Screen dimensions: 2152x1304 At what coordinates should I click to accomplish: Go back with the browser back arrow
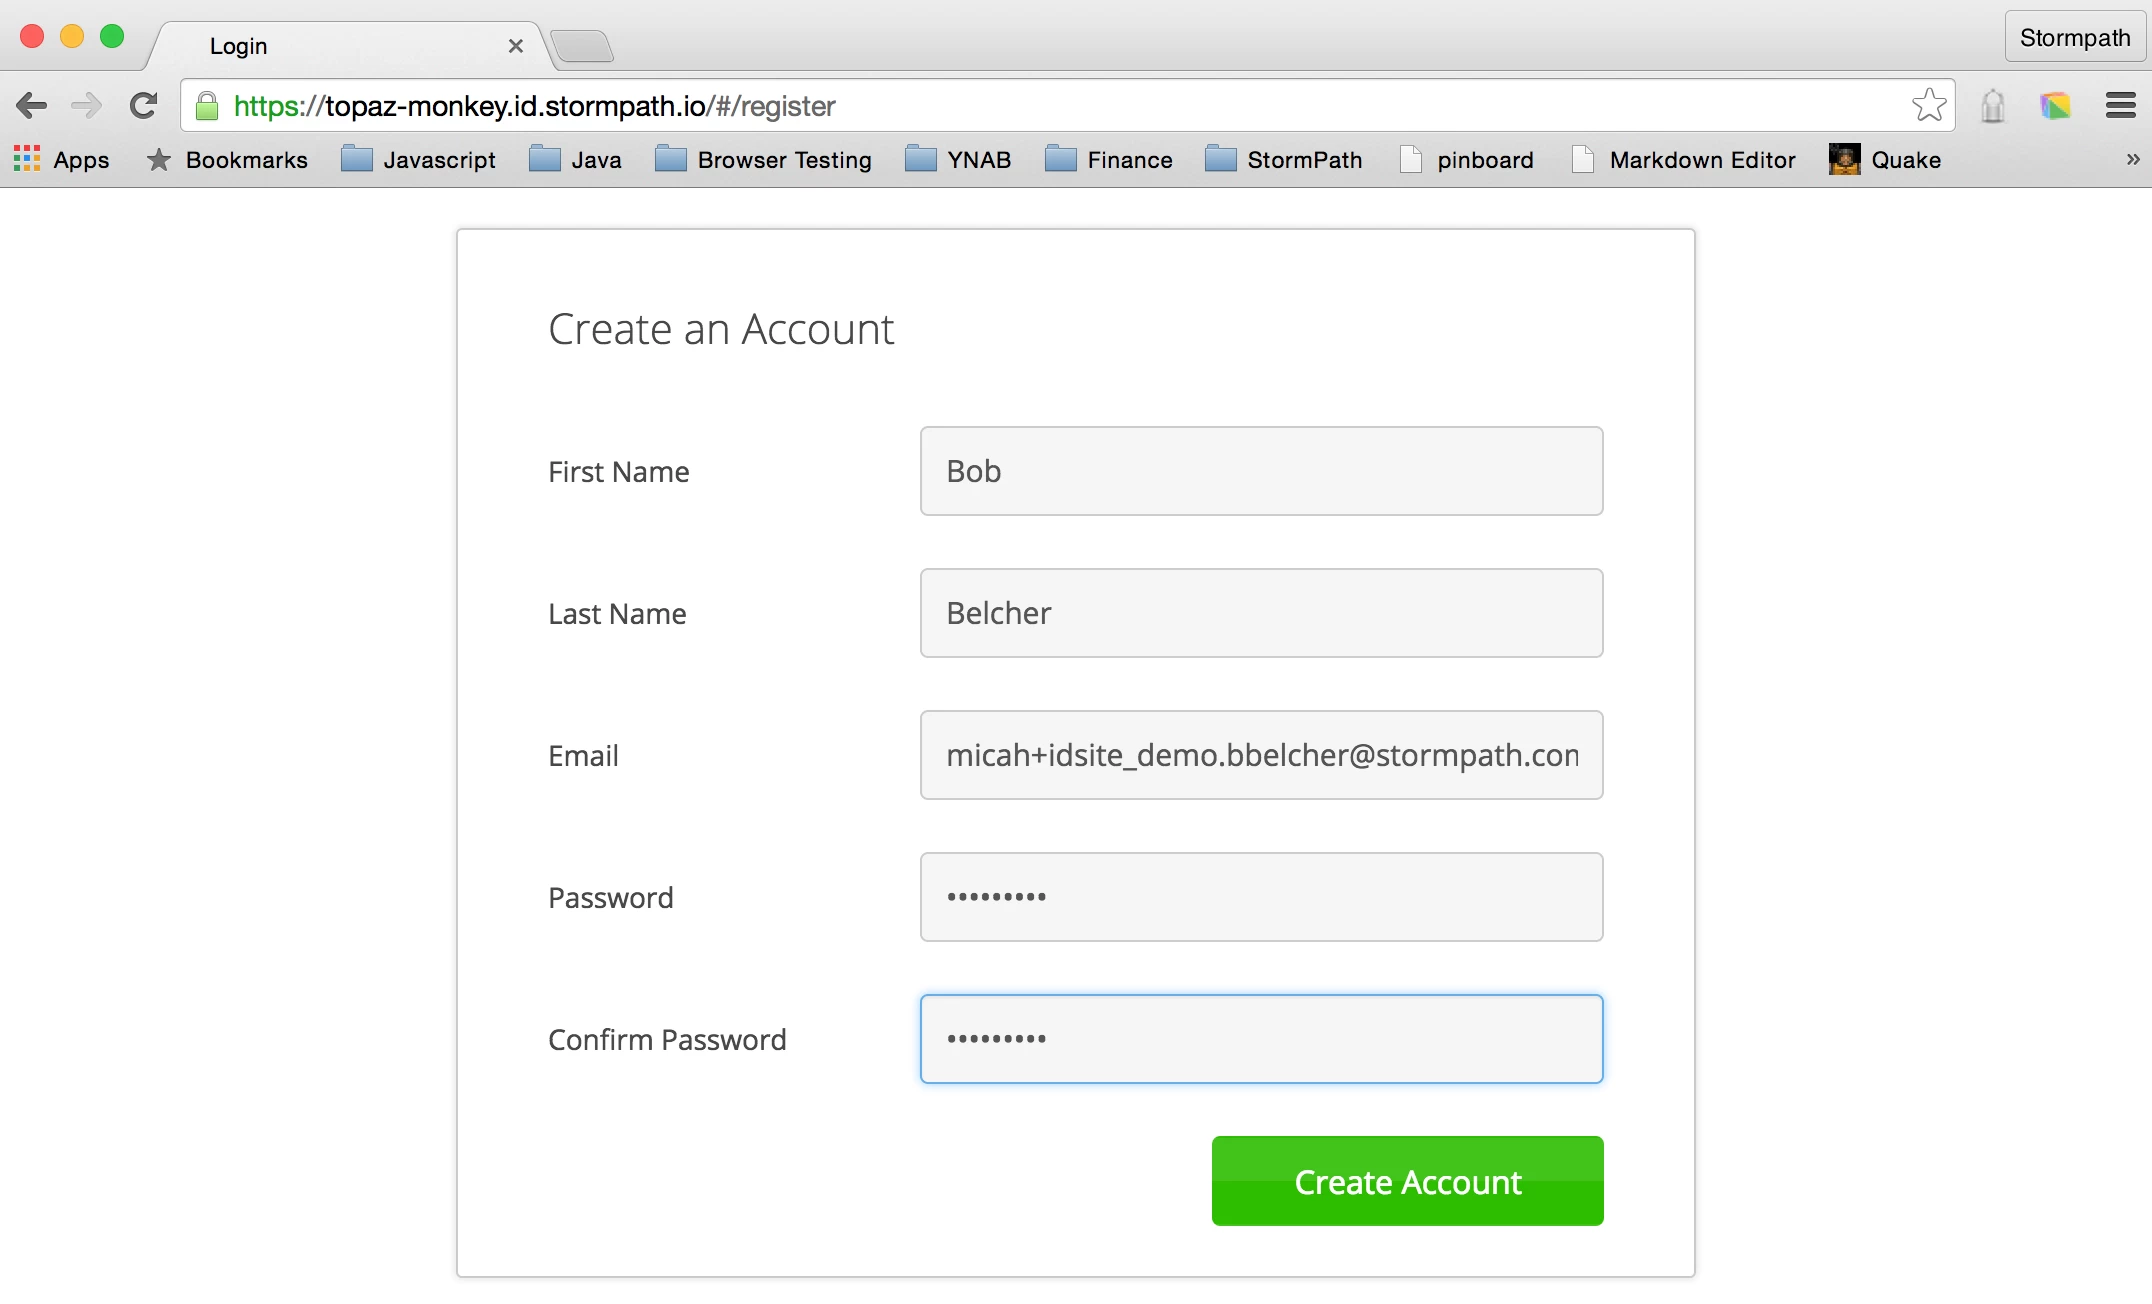coord(32,105)
